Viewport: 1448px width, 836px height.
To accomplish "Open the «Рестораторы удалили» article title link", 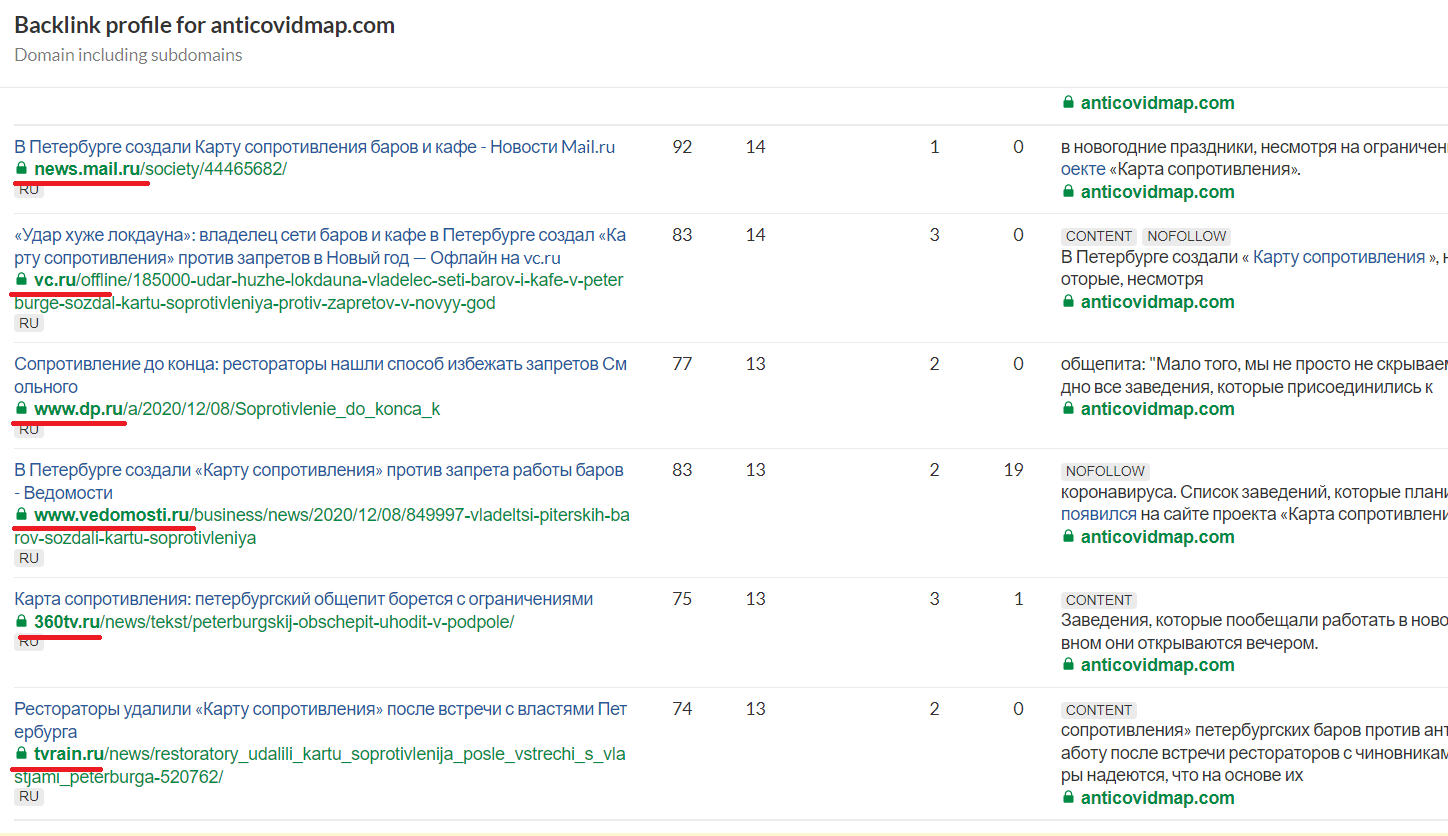I will (x=321, y=720).
